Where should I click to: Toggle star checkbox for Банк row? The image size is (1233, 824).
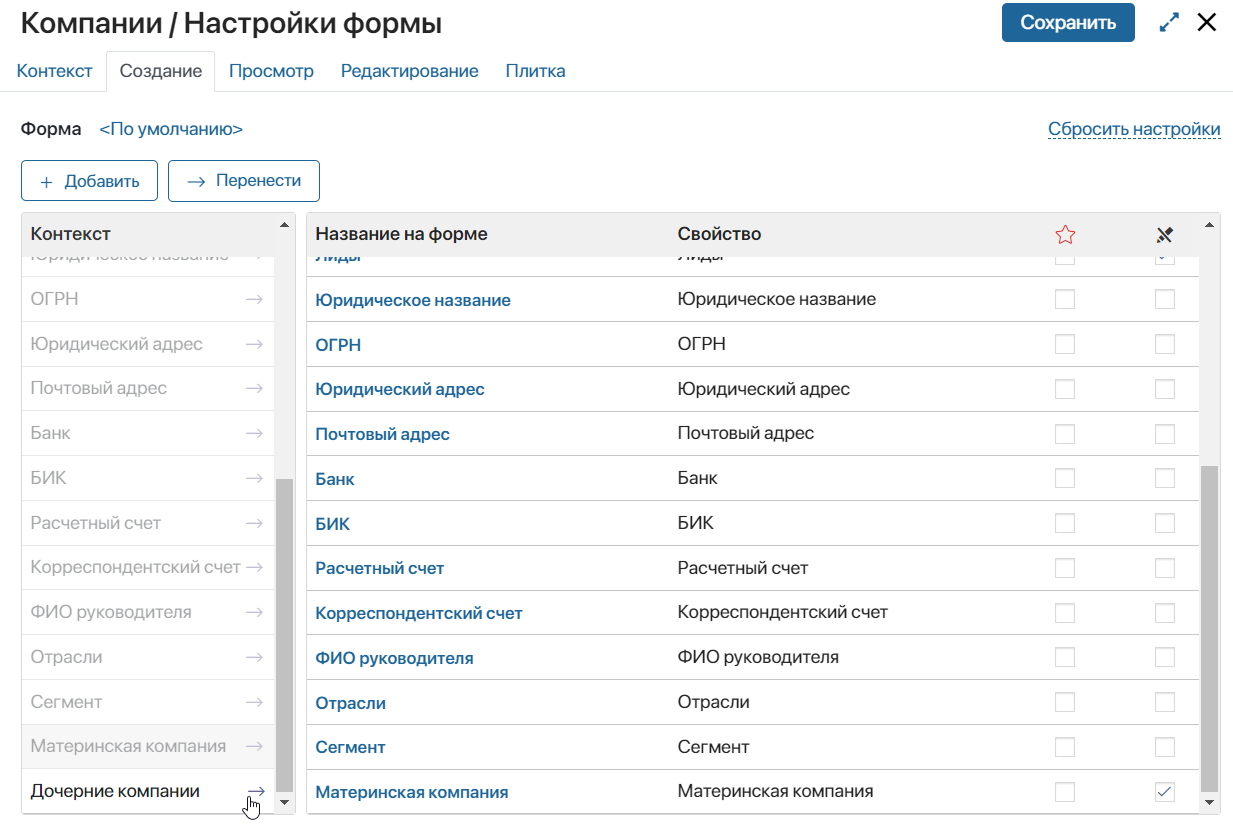coord(1065,478)
